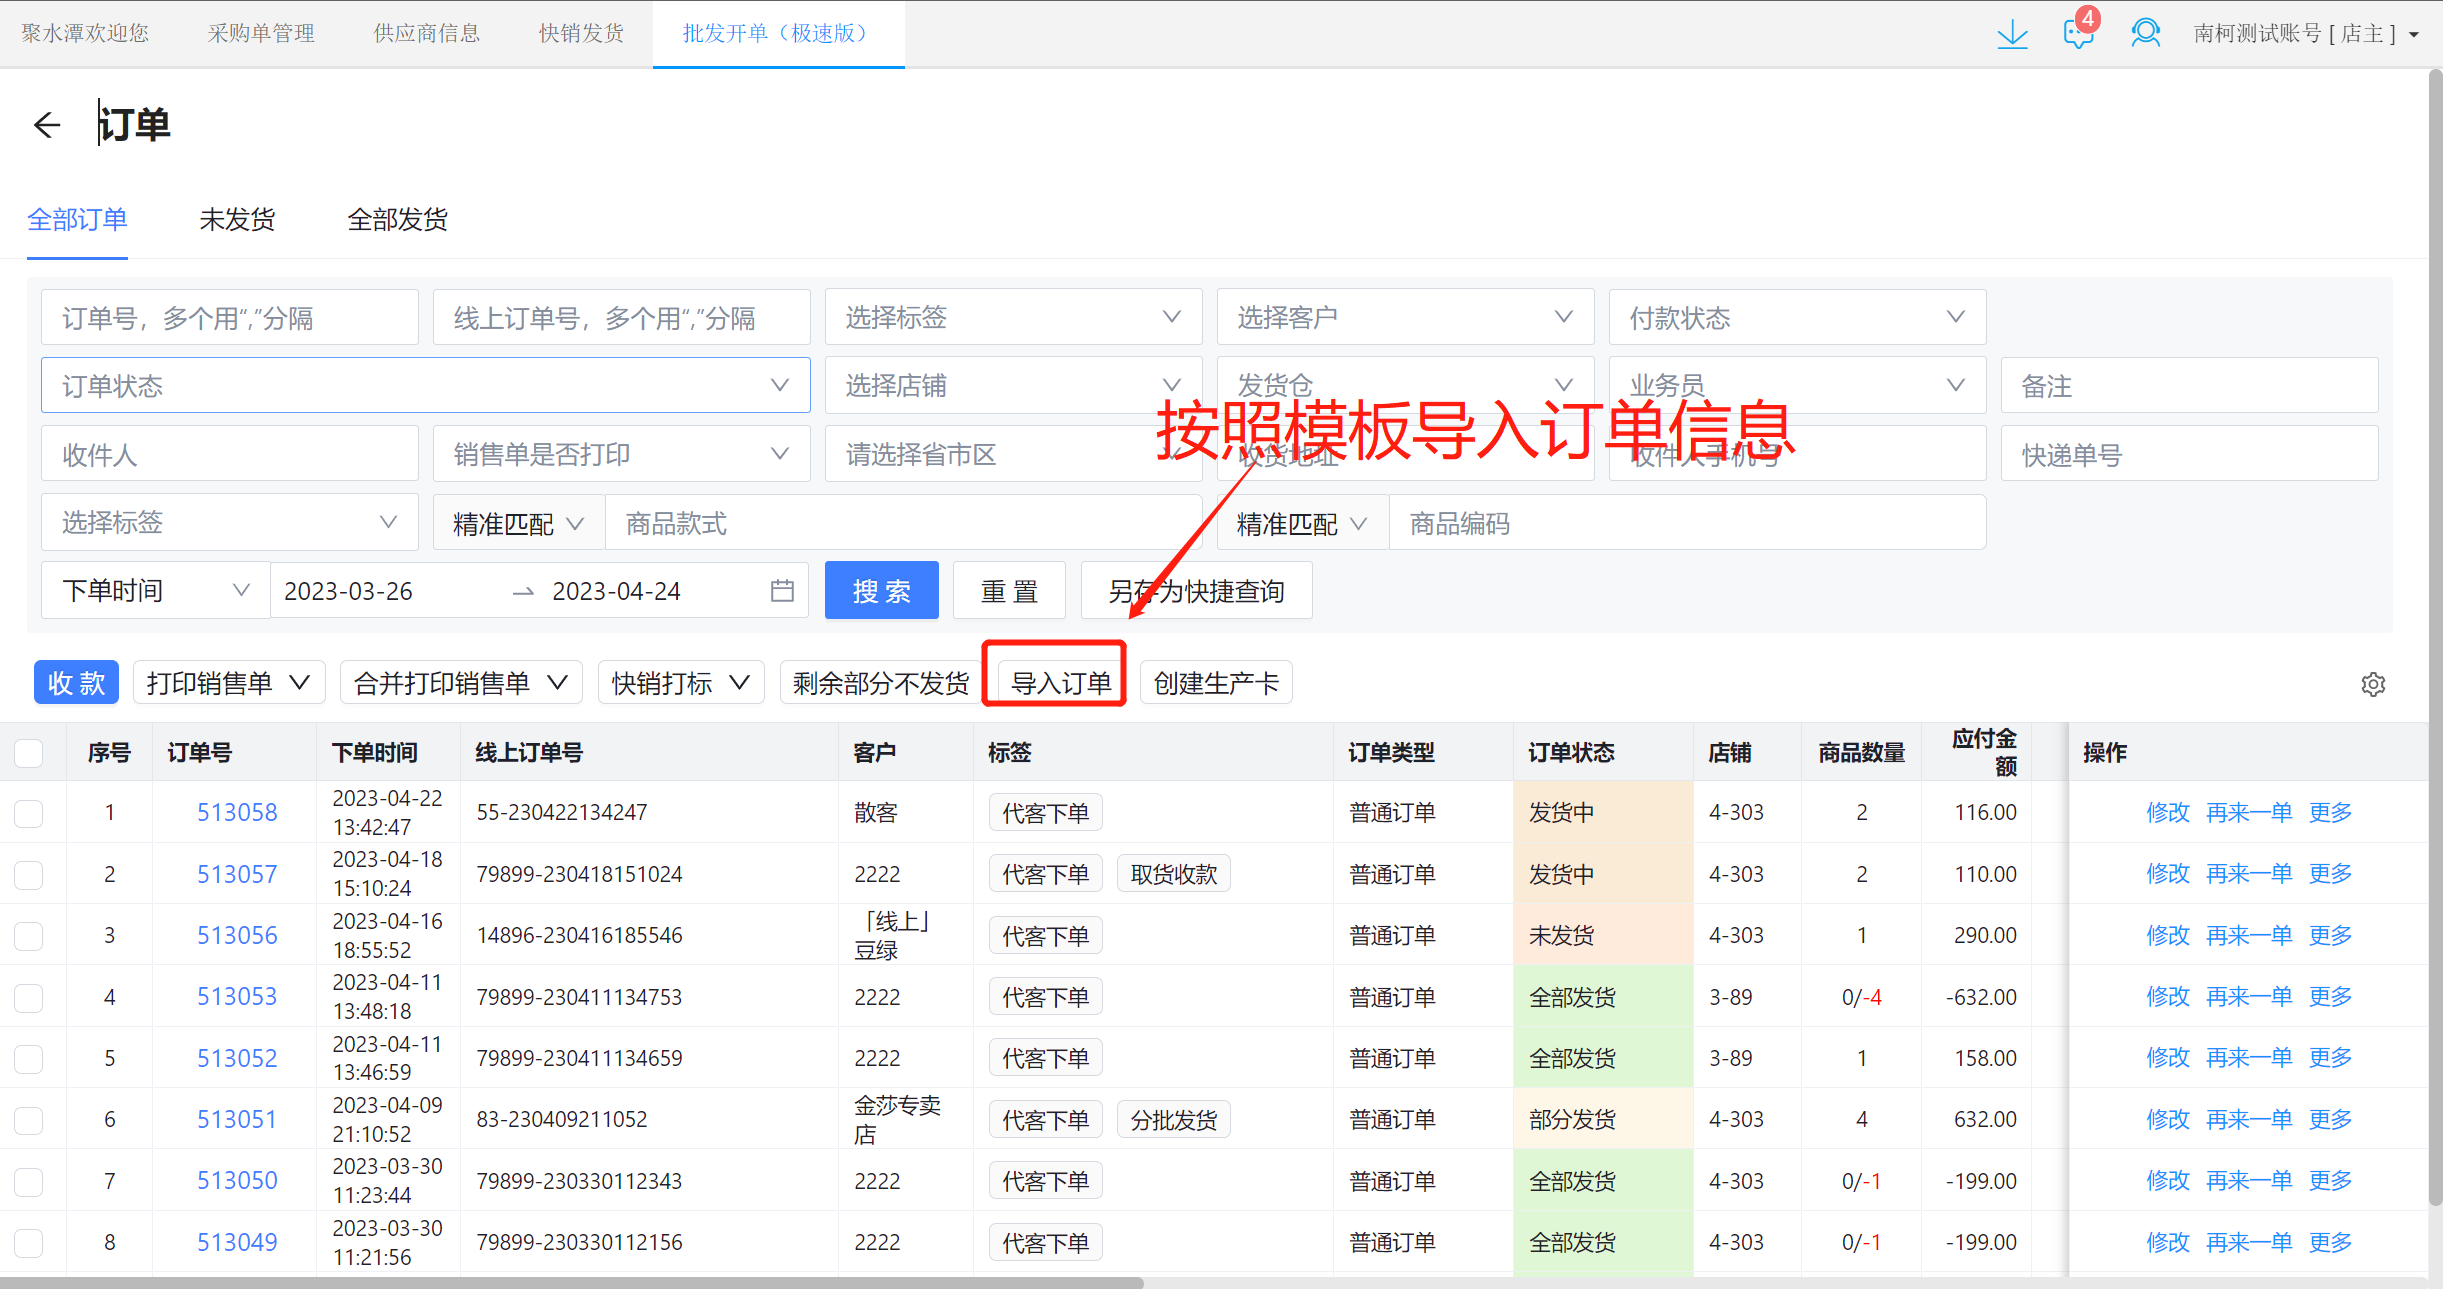Expand the account menu arrow

click(x=2414, y=35)
